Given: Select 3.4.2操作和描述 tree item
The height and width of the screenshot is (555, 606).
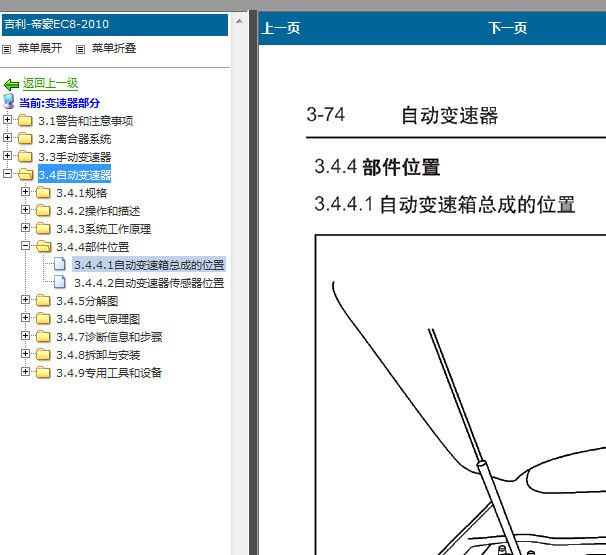Looking at the screenshot, I should 98,211.
